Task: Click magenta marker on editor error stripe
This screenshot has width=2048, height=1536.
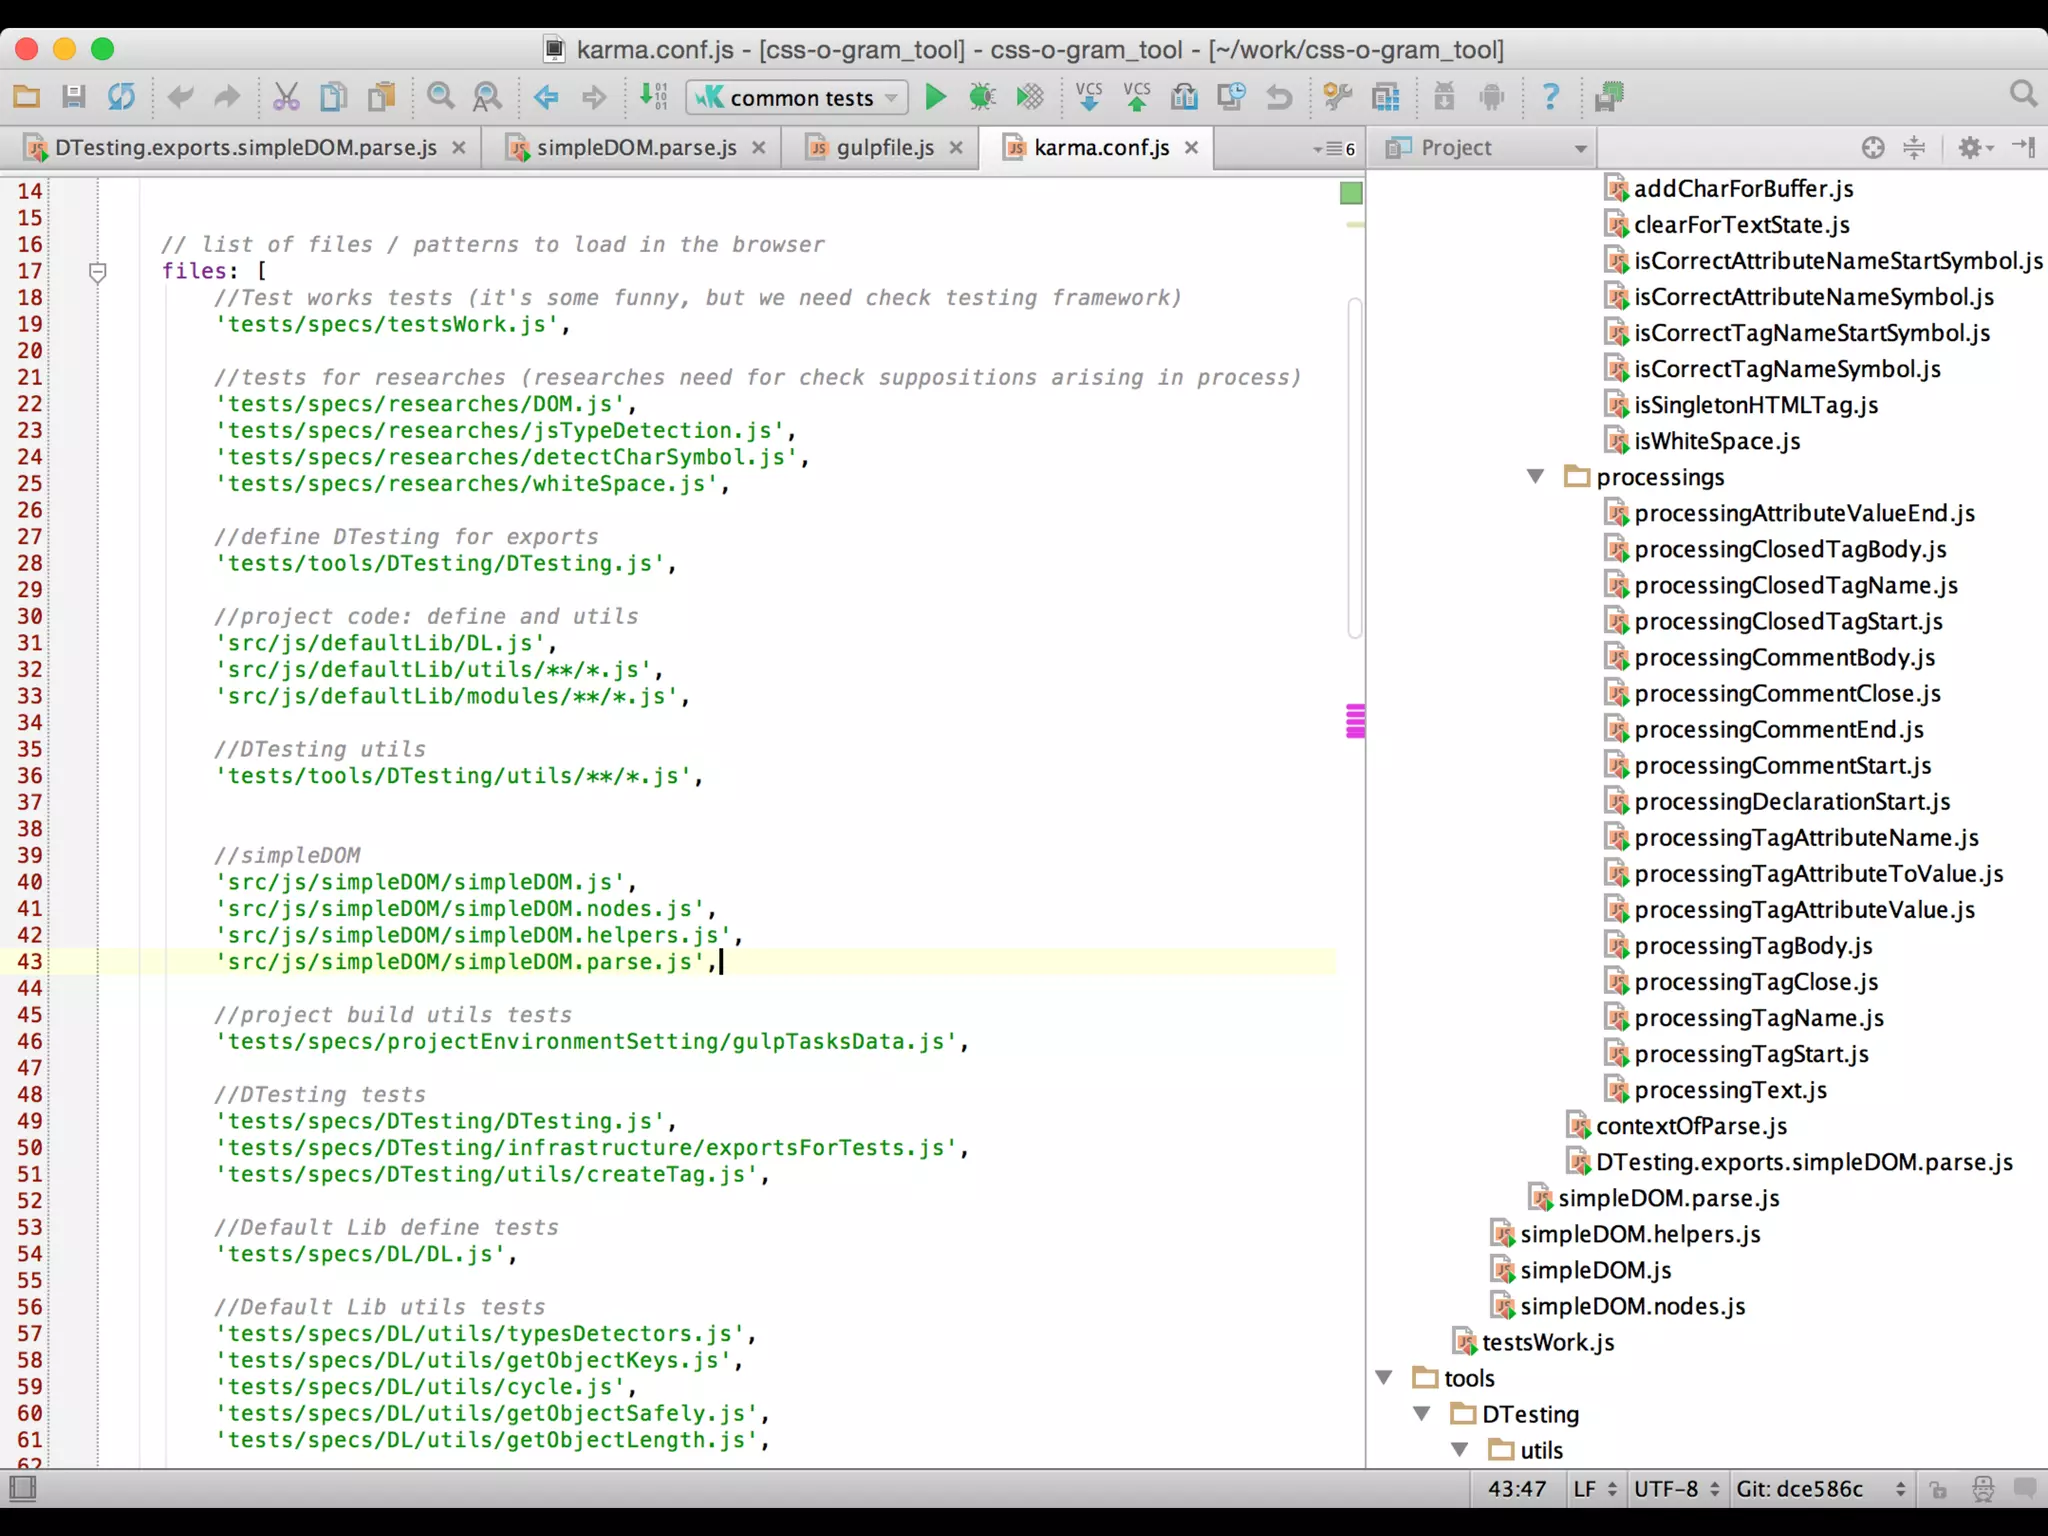Action: (x=1355, y=720)
